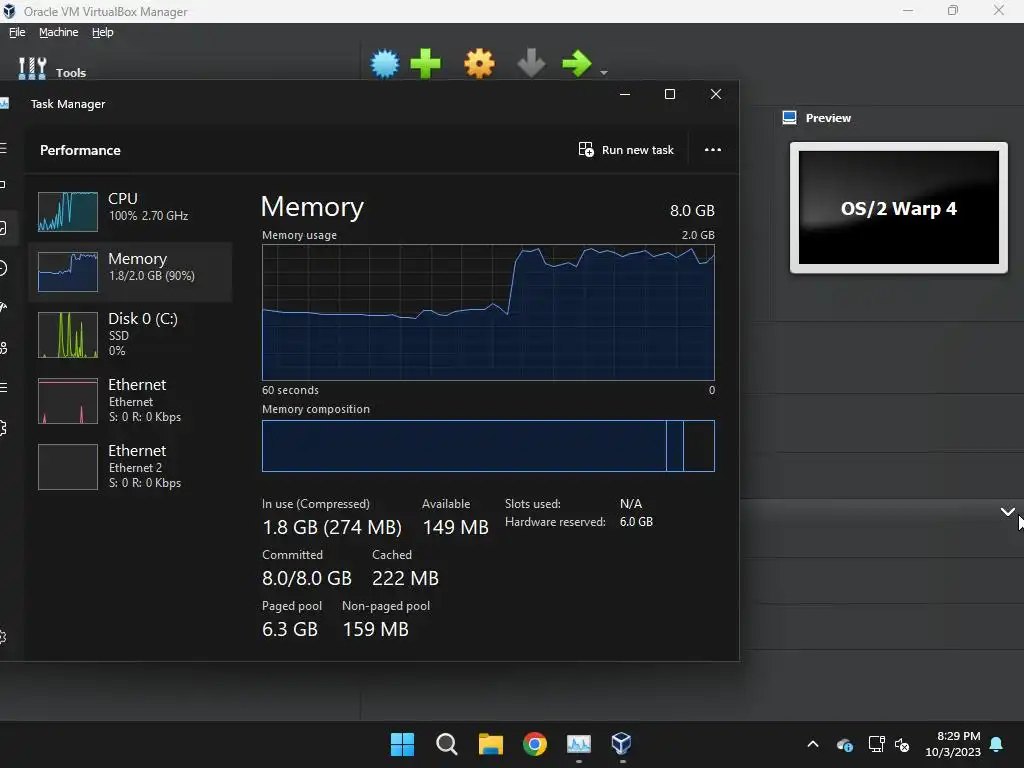Select the Ethernet 2 performance item
Image resolution: width=1024 pixels, height=768 pixels.
pos(129,466)
